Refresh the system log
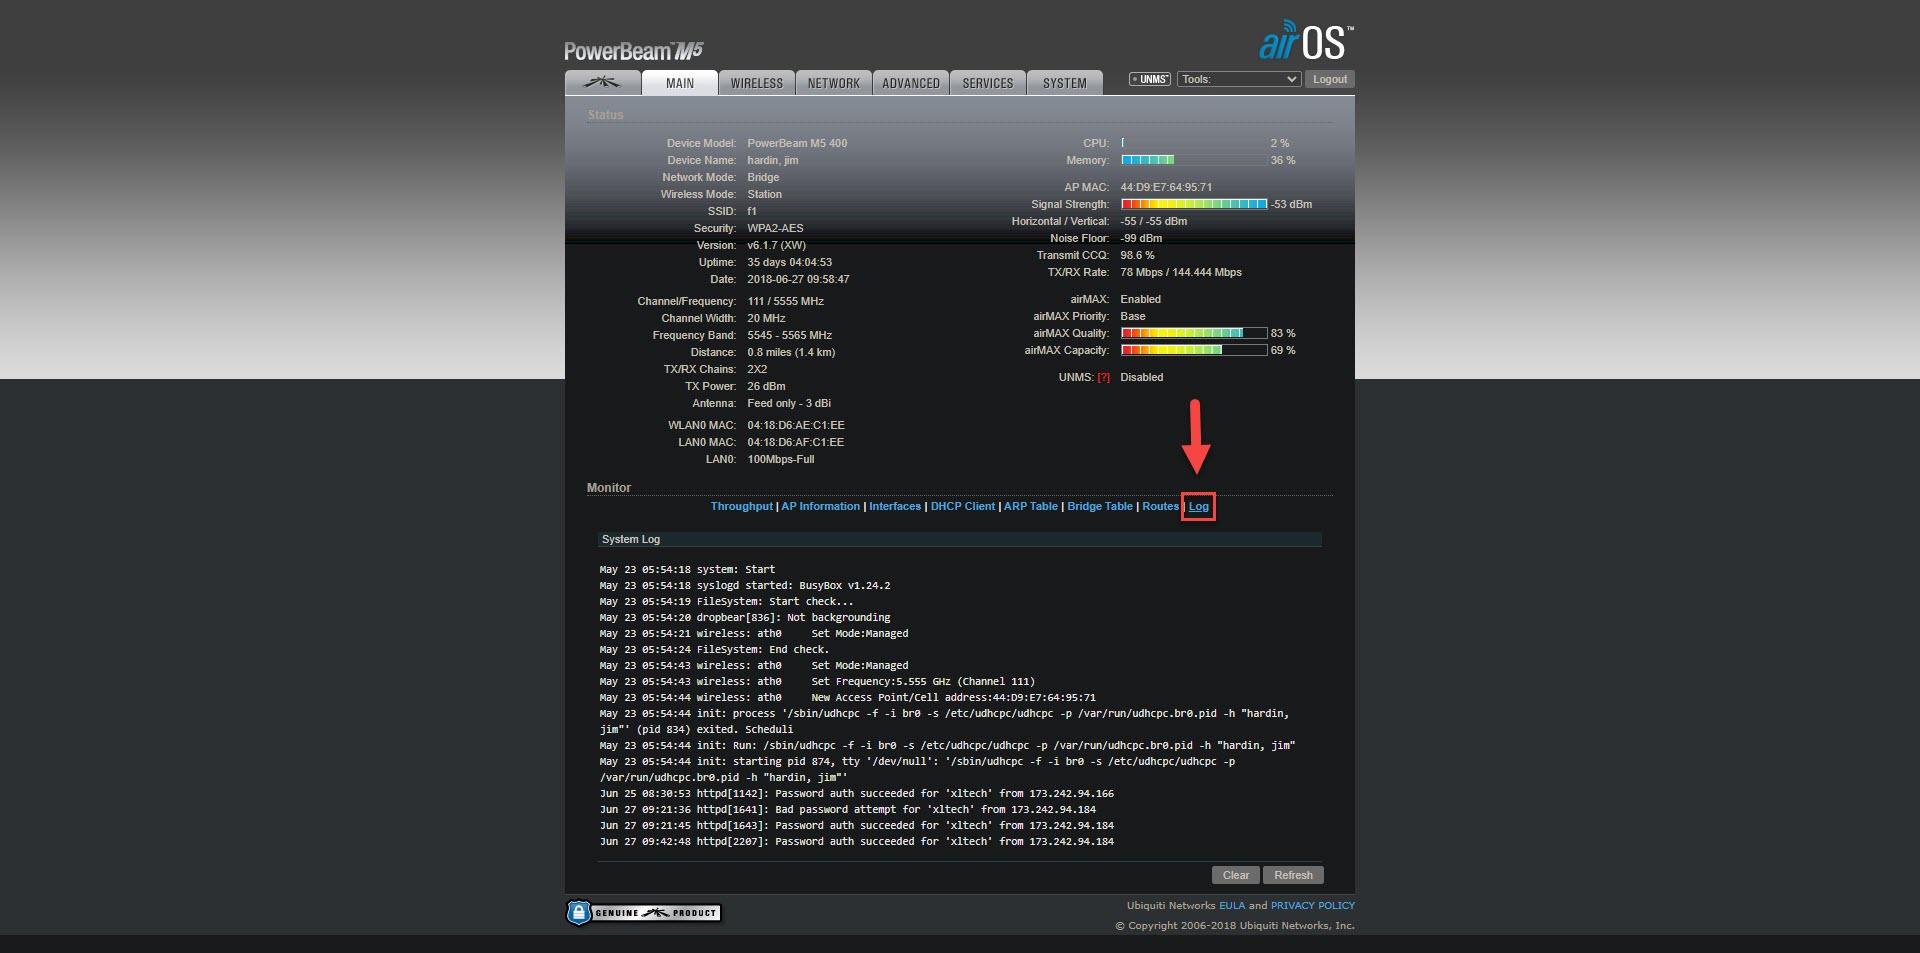 (x=1293, y=875)
